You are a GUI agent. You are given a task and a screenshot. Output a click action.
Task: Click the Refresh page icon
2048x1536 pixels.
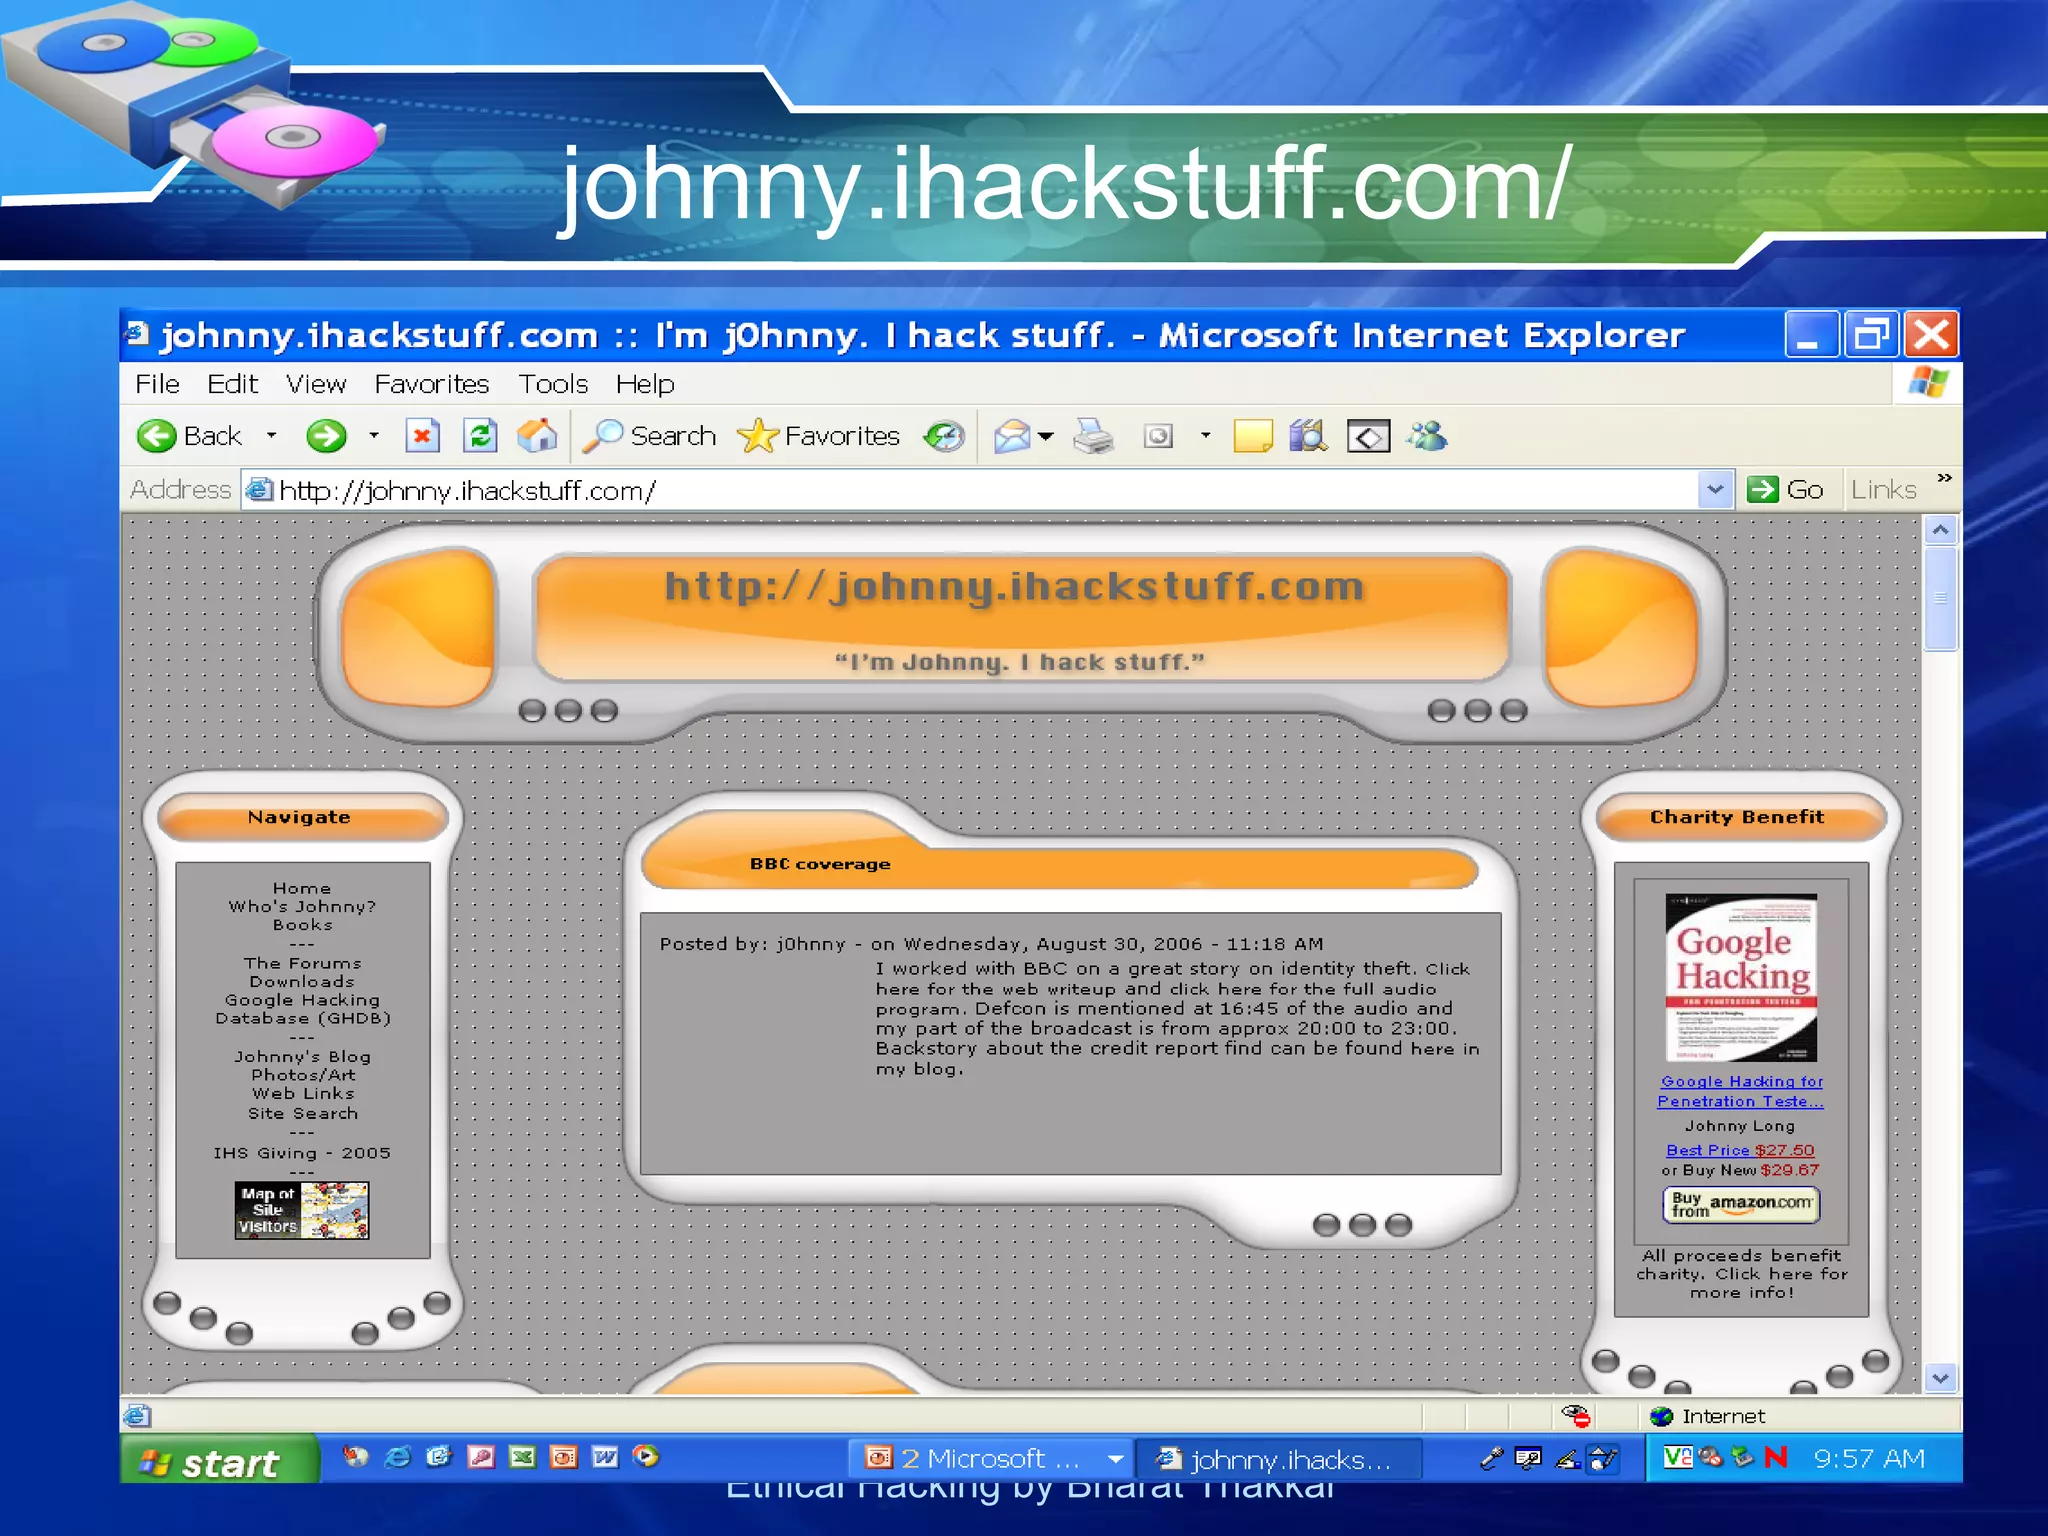pos(480,436)
